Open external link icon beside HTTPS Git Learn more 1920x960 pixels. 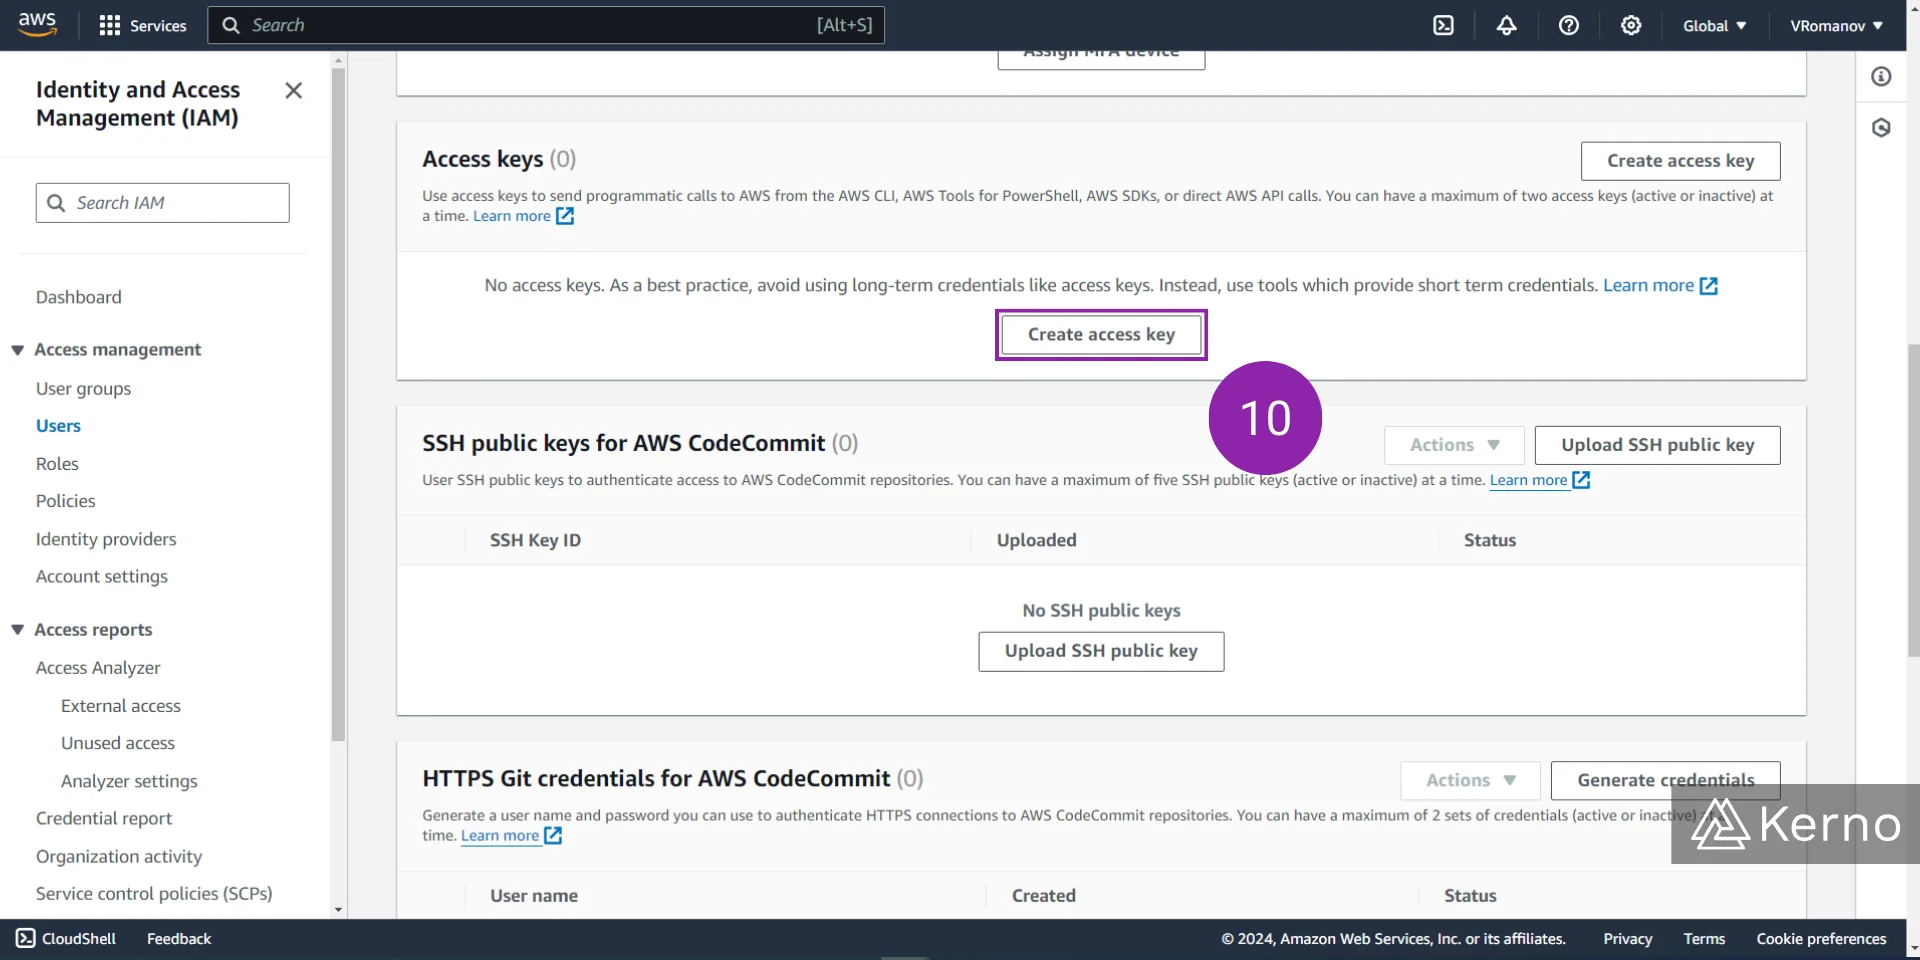pyautogui.click(x=553, y=836)
